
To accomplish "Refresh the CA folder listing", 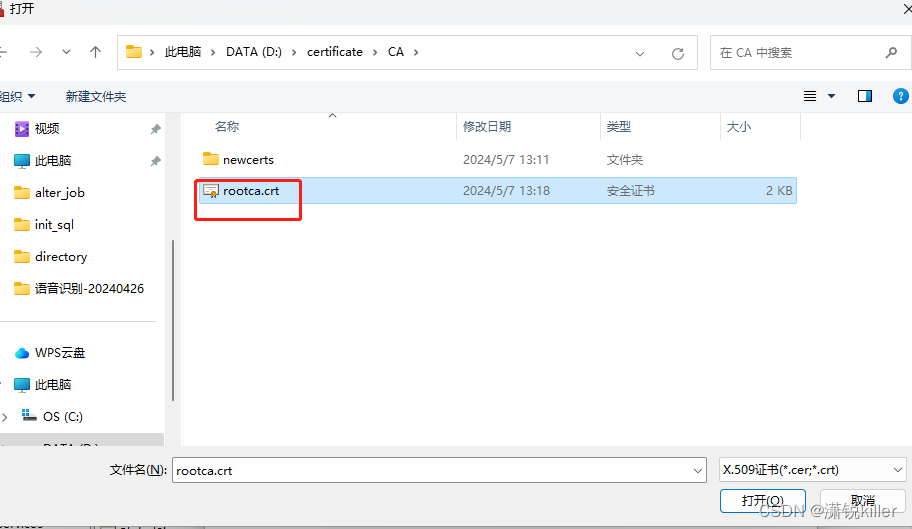I will 678,53.
